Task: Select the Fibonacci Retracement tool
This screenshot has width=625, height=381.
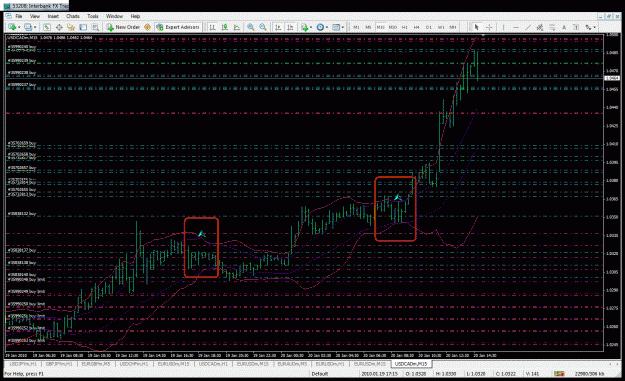Action: [x=552, y=27]
